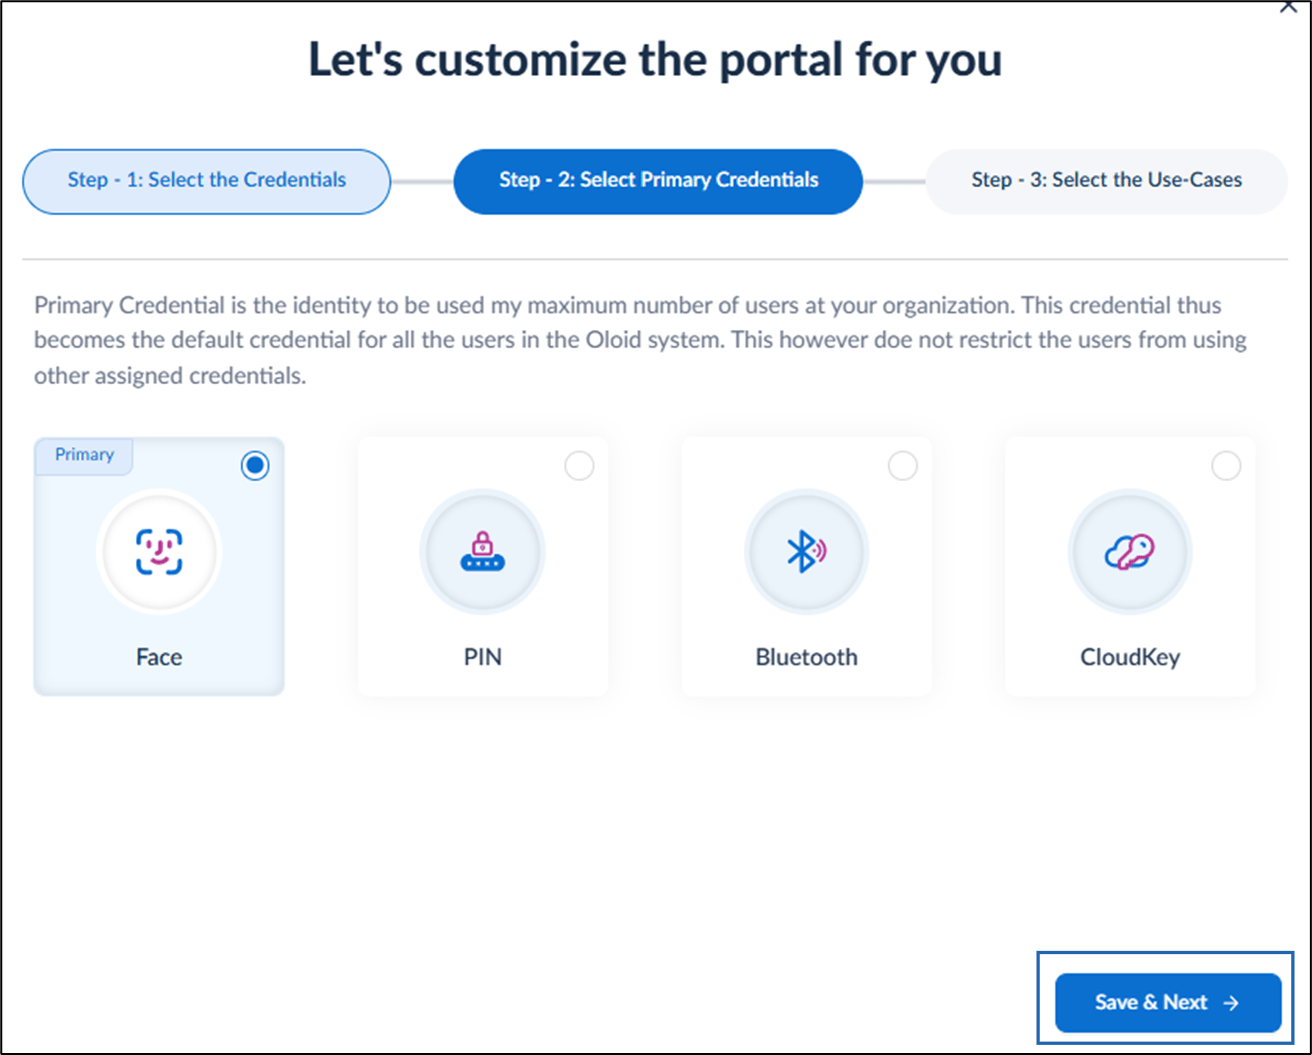Select the Bluetooth radio button
Screen dimensions: 1312x1055
[x=902, y=466]
